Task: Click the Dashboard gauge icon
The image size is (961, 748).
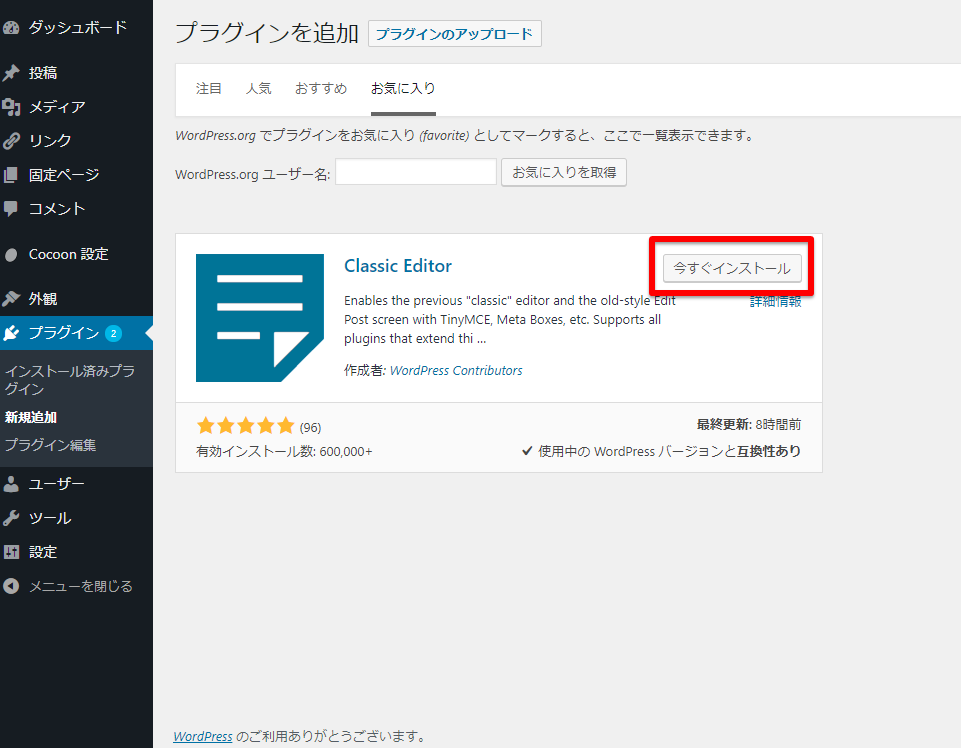Action: (x=11, y=28)
